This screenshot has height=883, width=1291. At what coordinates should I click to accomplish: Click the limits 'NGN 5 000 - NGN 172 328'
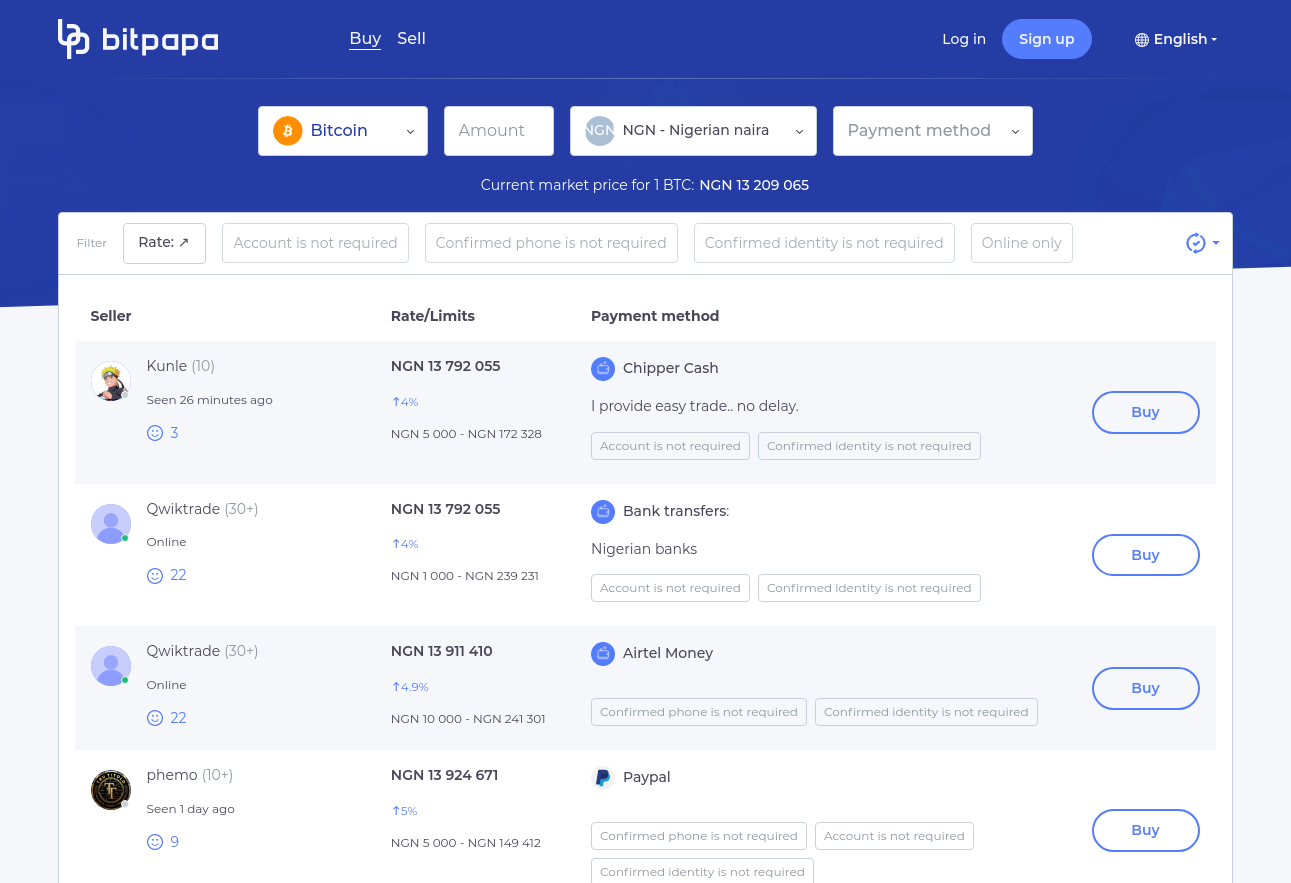(466, 434)
